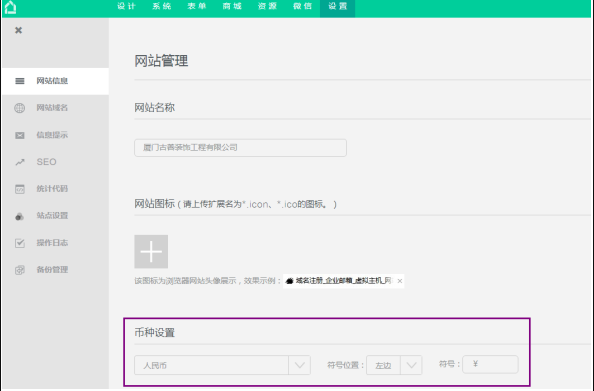The width and height of the screenshot is (594, 391).
Task: Open the 设计 top menu
Action: [x=126, y=6]
